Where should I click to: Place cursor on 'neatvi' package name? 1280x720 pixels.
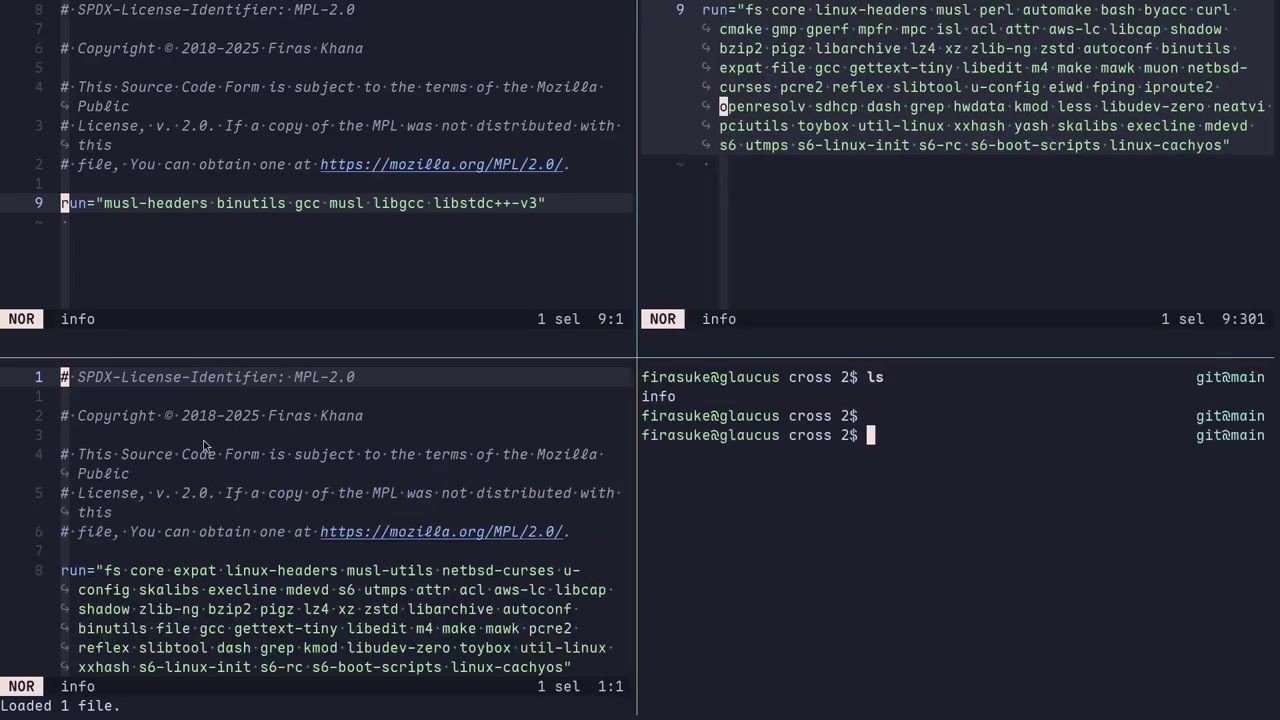pyautogui.click(x=1239, y=106)
